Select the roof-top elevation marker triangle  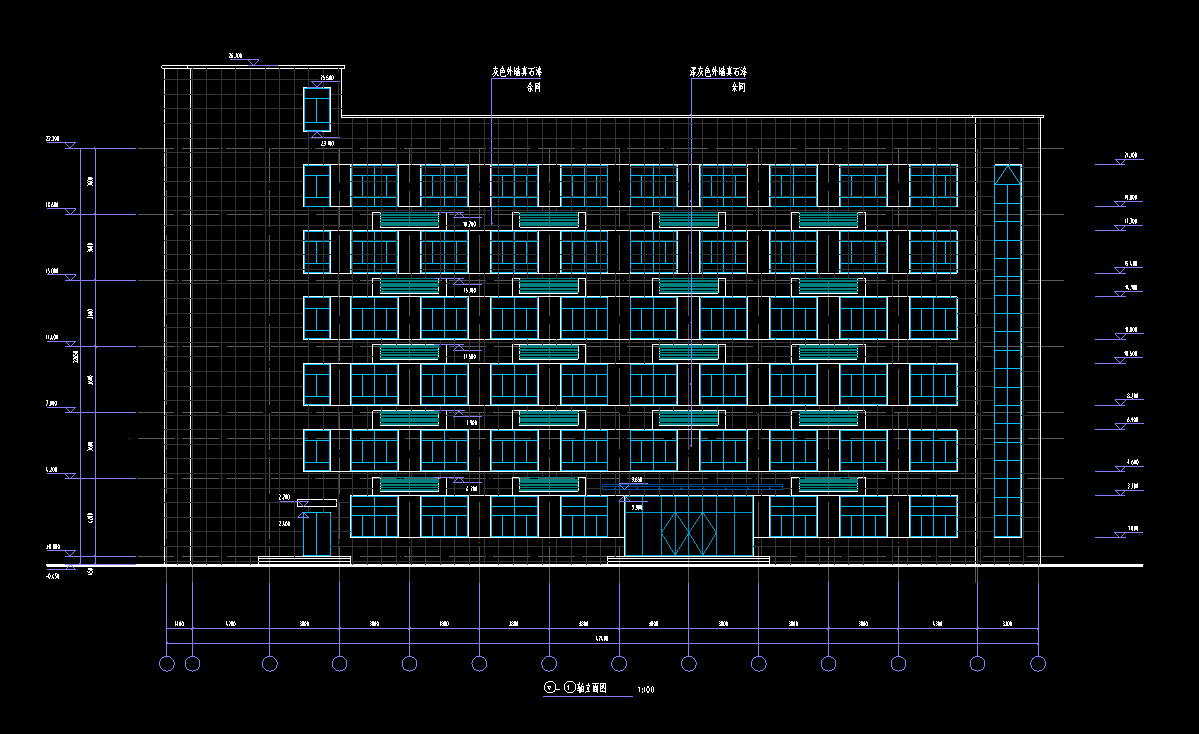pyautogui.click(x=252, y=63)
